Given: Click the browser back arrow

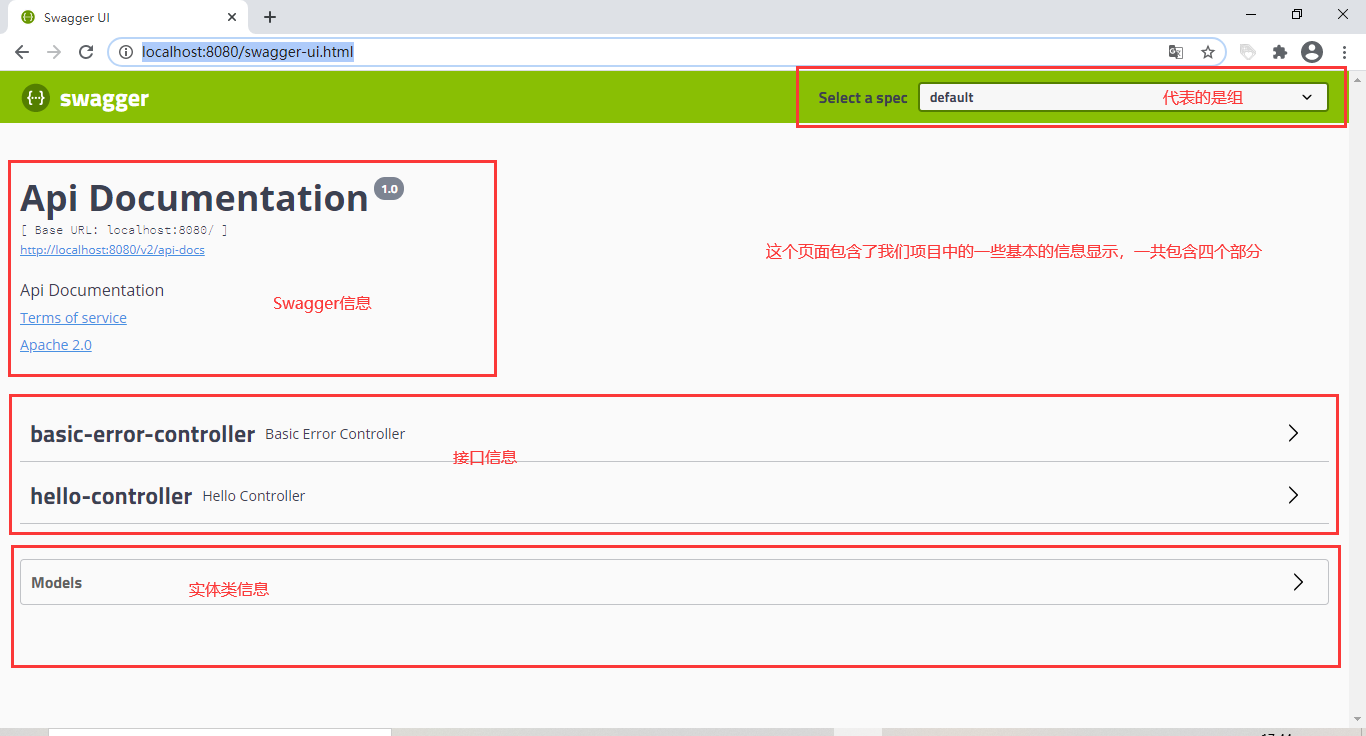Looking at the screenshot, I should pyautogui.click(x=22, y=52).
